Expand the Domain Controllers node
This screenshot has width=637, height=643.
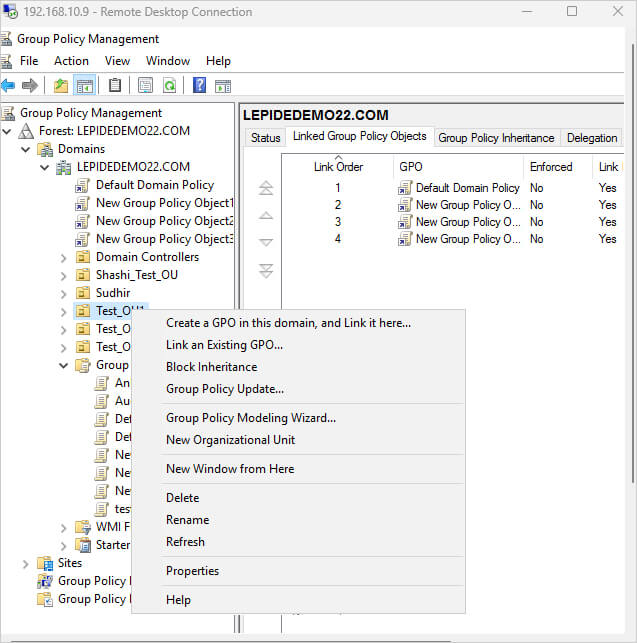click(x=63, y=258)
